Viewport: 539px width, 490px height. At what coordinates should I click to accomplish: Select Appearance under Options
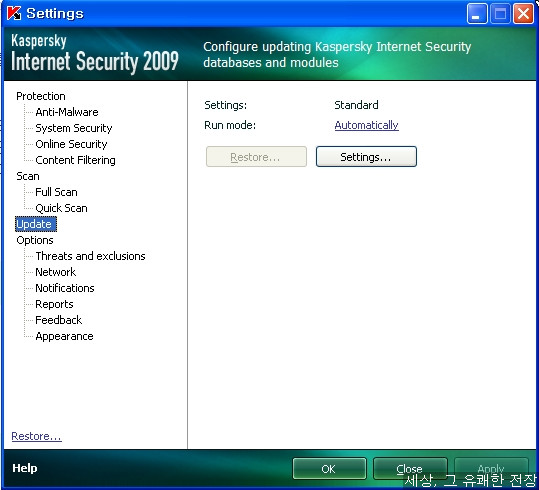pyautogui.click(x=64, y=336)
